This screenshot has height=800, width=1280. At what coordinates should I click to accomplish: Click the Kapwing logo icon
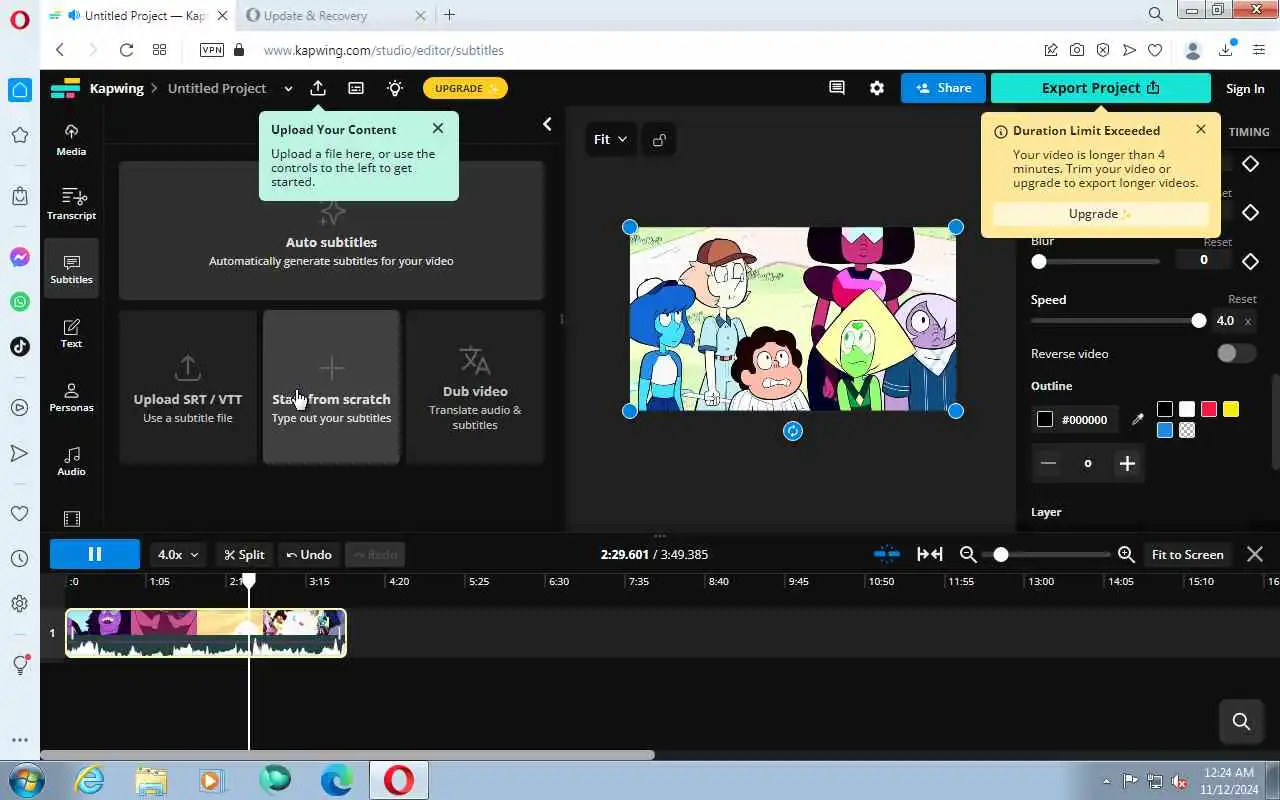click(x=65, y=88)
